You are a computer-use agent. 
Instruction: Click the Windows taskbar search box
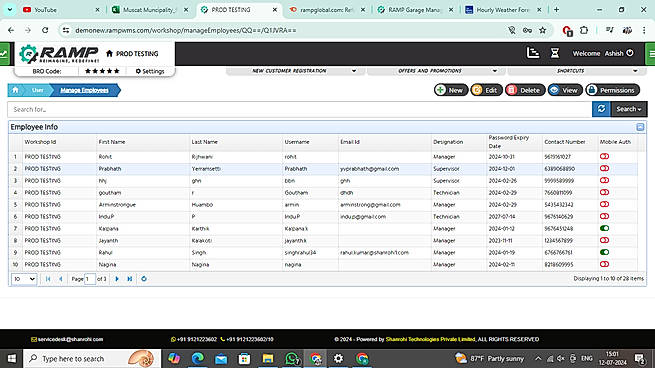92,358
